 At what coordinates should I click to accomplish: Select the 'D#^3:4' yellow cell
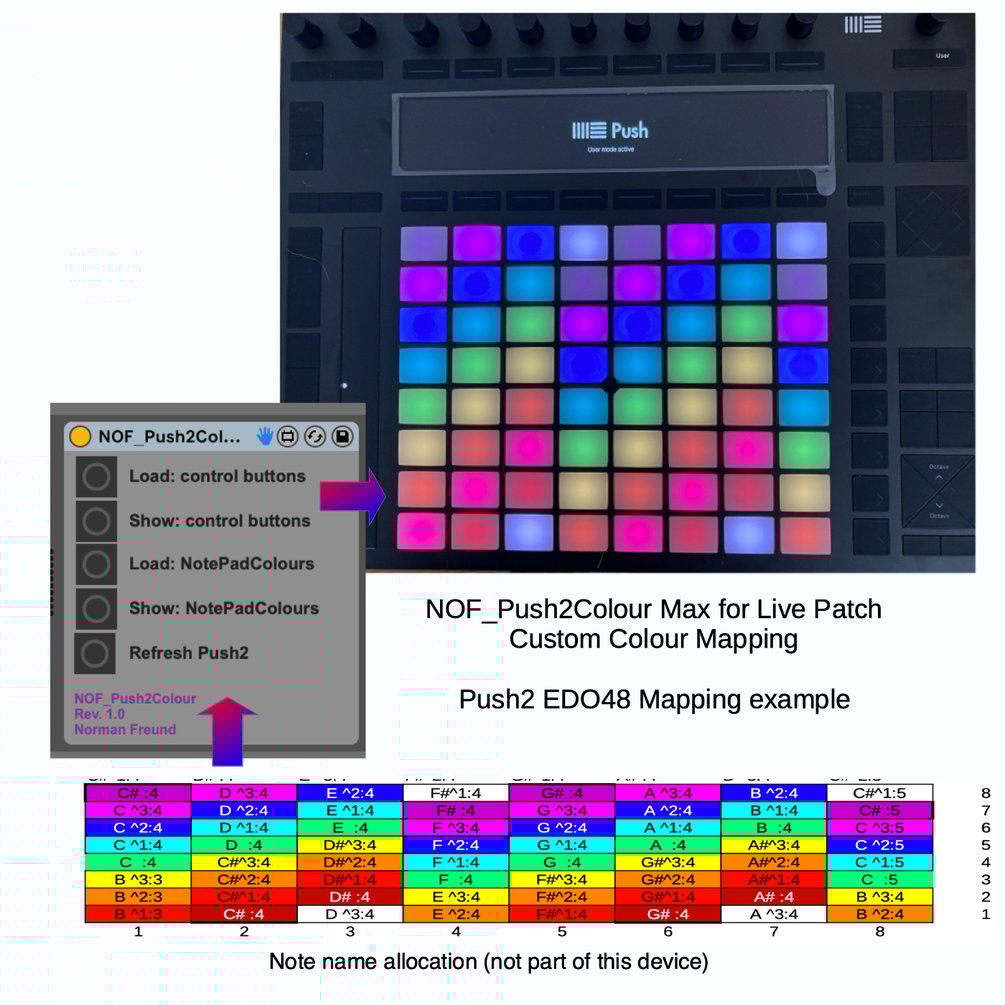[350, 845]
